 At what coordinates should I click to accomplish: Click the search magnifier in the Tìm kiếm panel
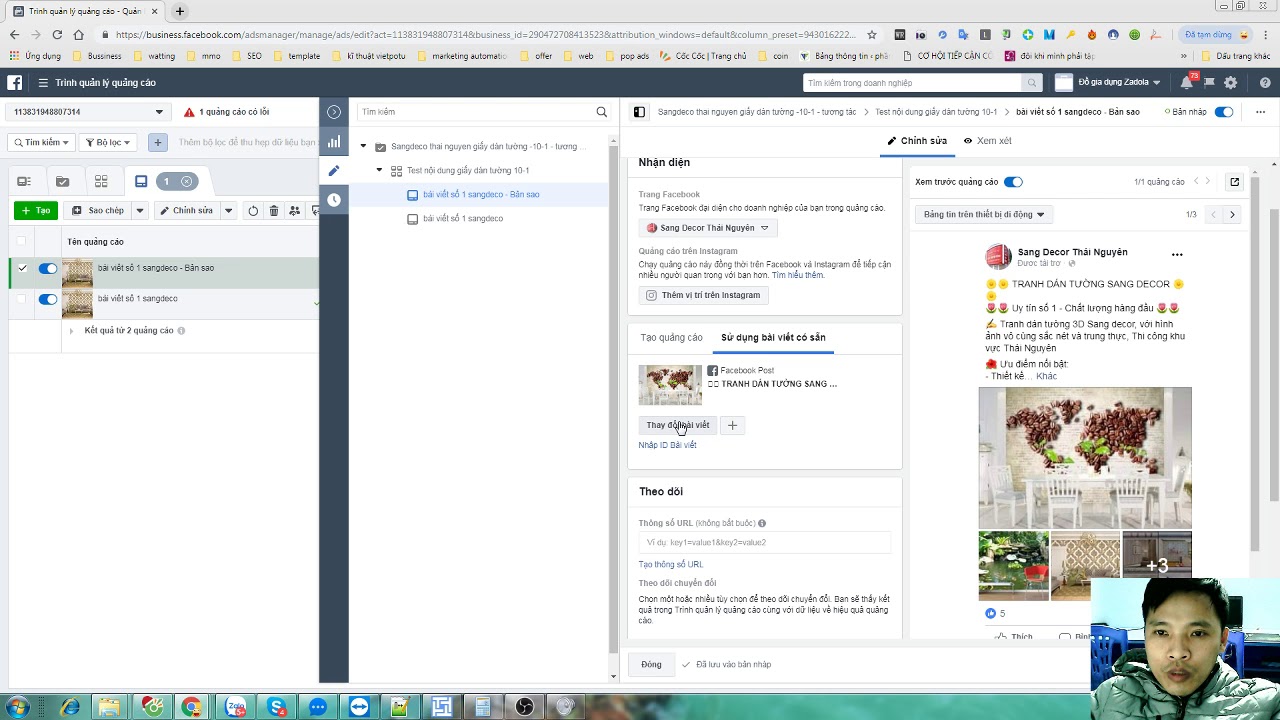tap(602, 112)
